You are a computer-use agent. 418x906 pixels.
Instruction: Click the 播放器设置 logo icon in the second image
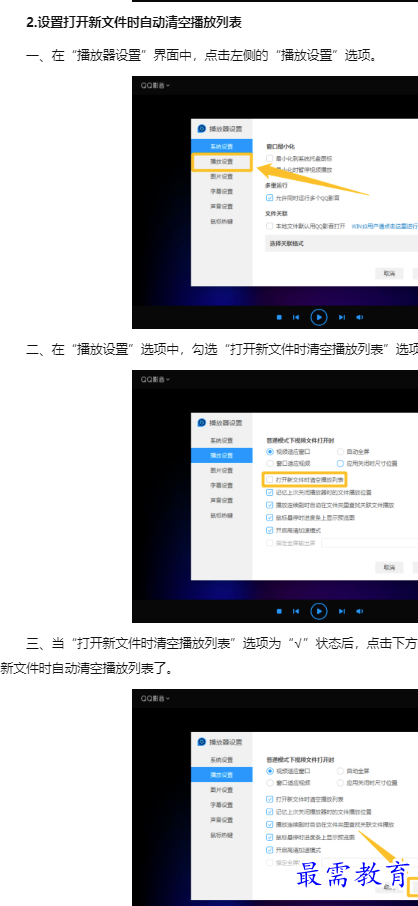click(202, 423)
